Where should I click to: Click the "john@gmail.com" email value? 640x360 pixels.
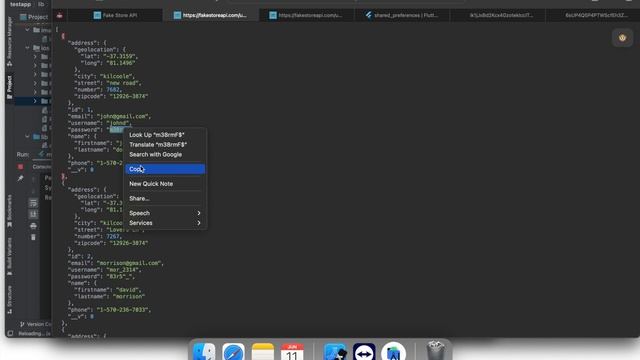[123, 116]
